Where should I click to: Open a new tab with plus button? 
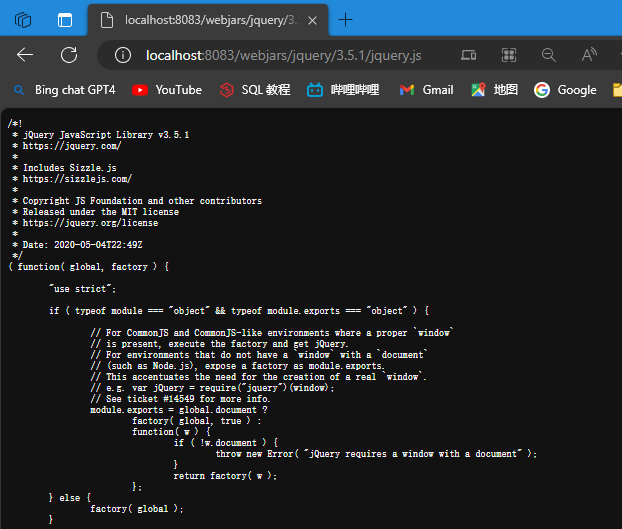(346, 20)
